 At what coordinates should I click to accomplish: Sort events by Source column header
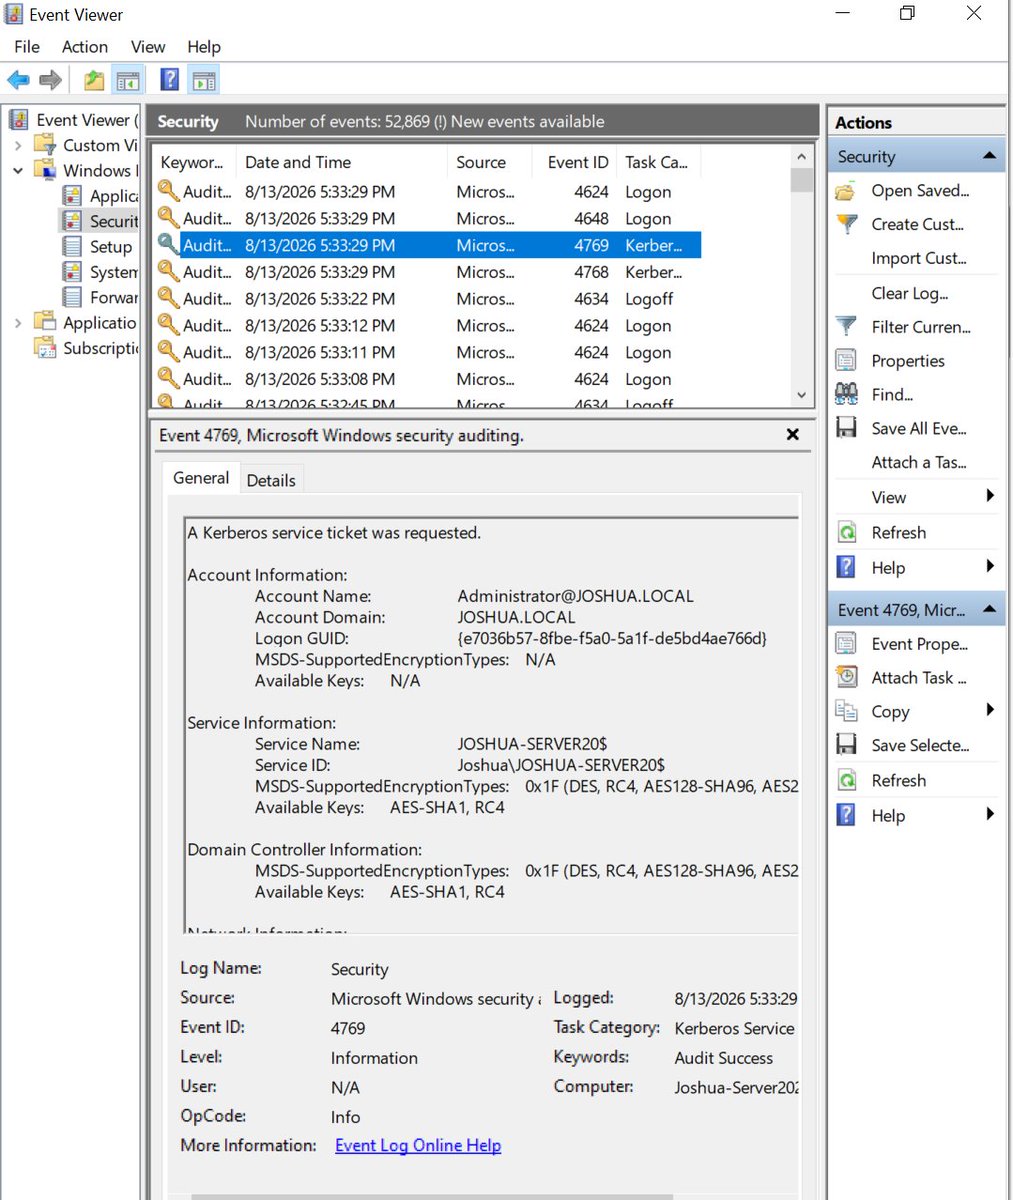tap(492, 162)
